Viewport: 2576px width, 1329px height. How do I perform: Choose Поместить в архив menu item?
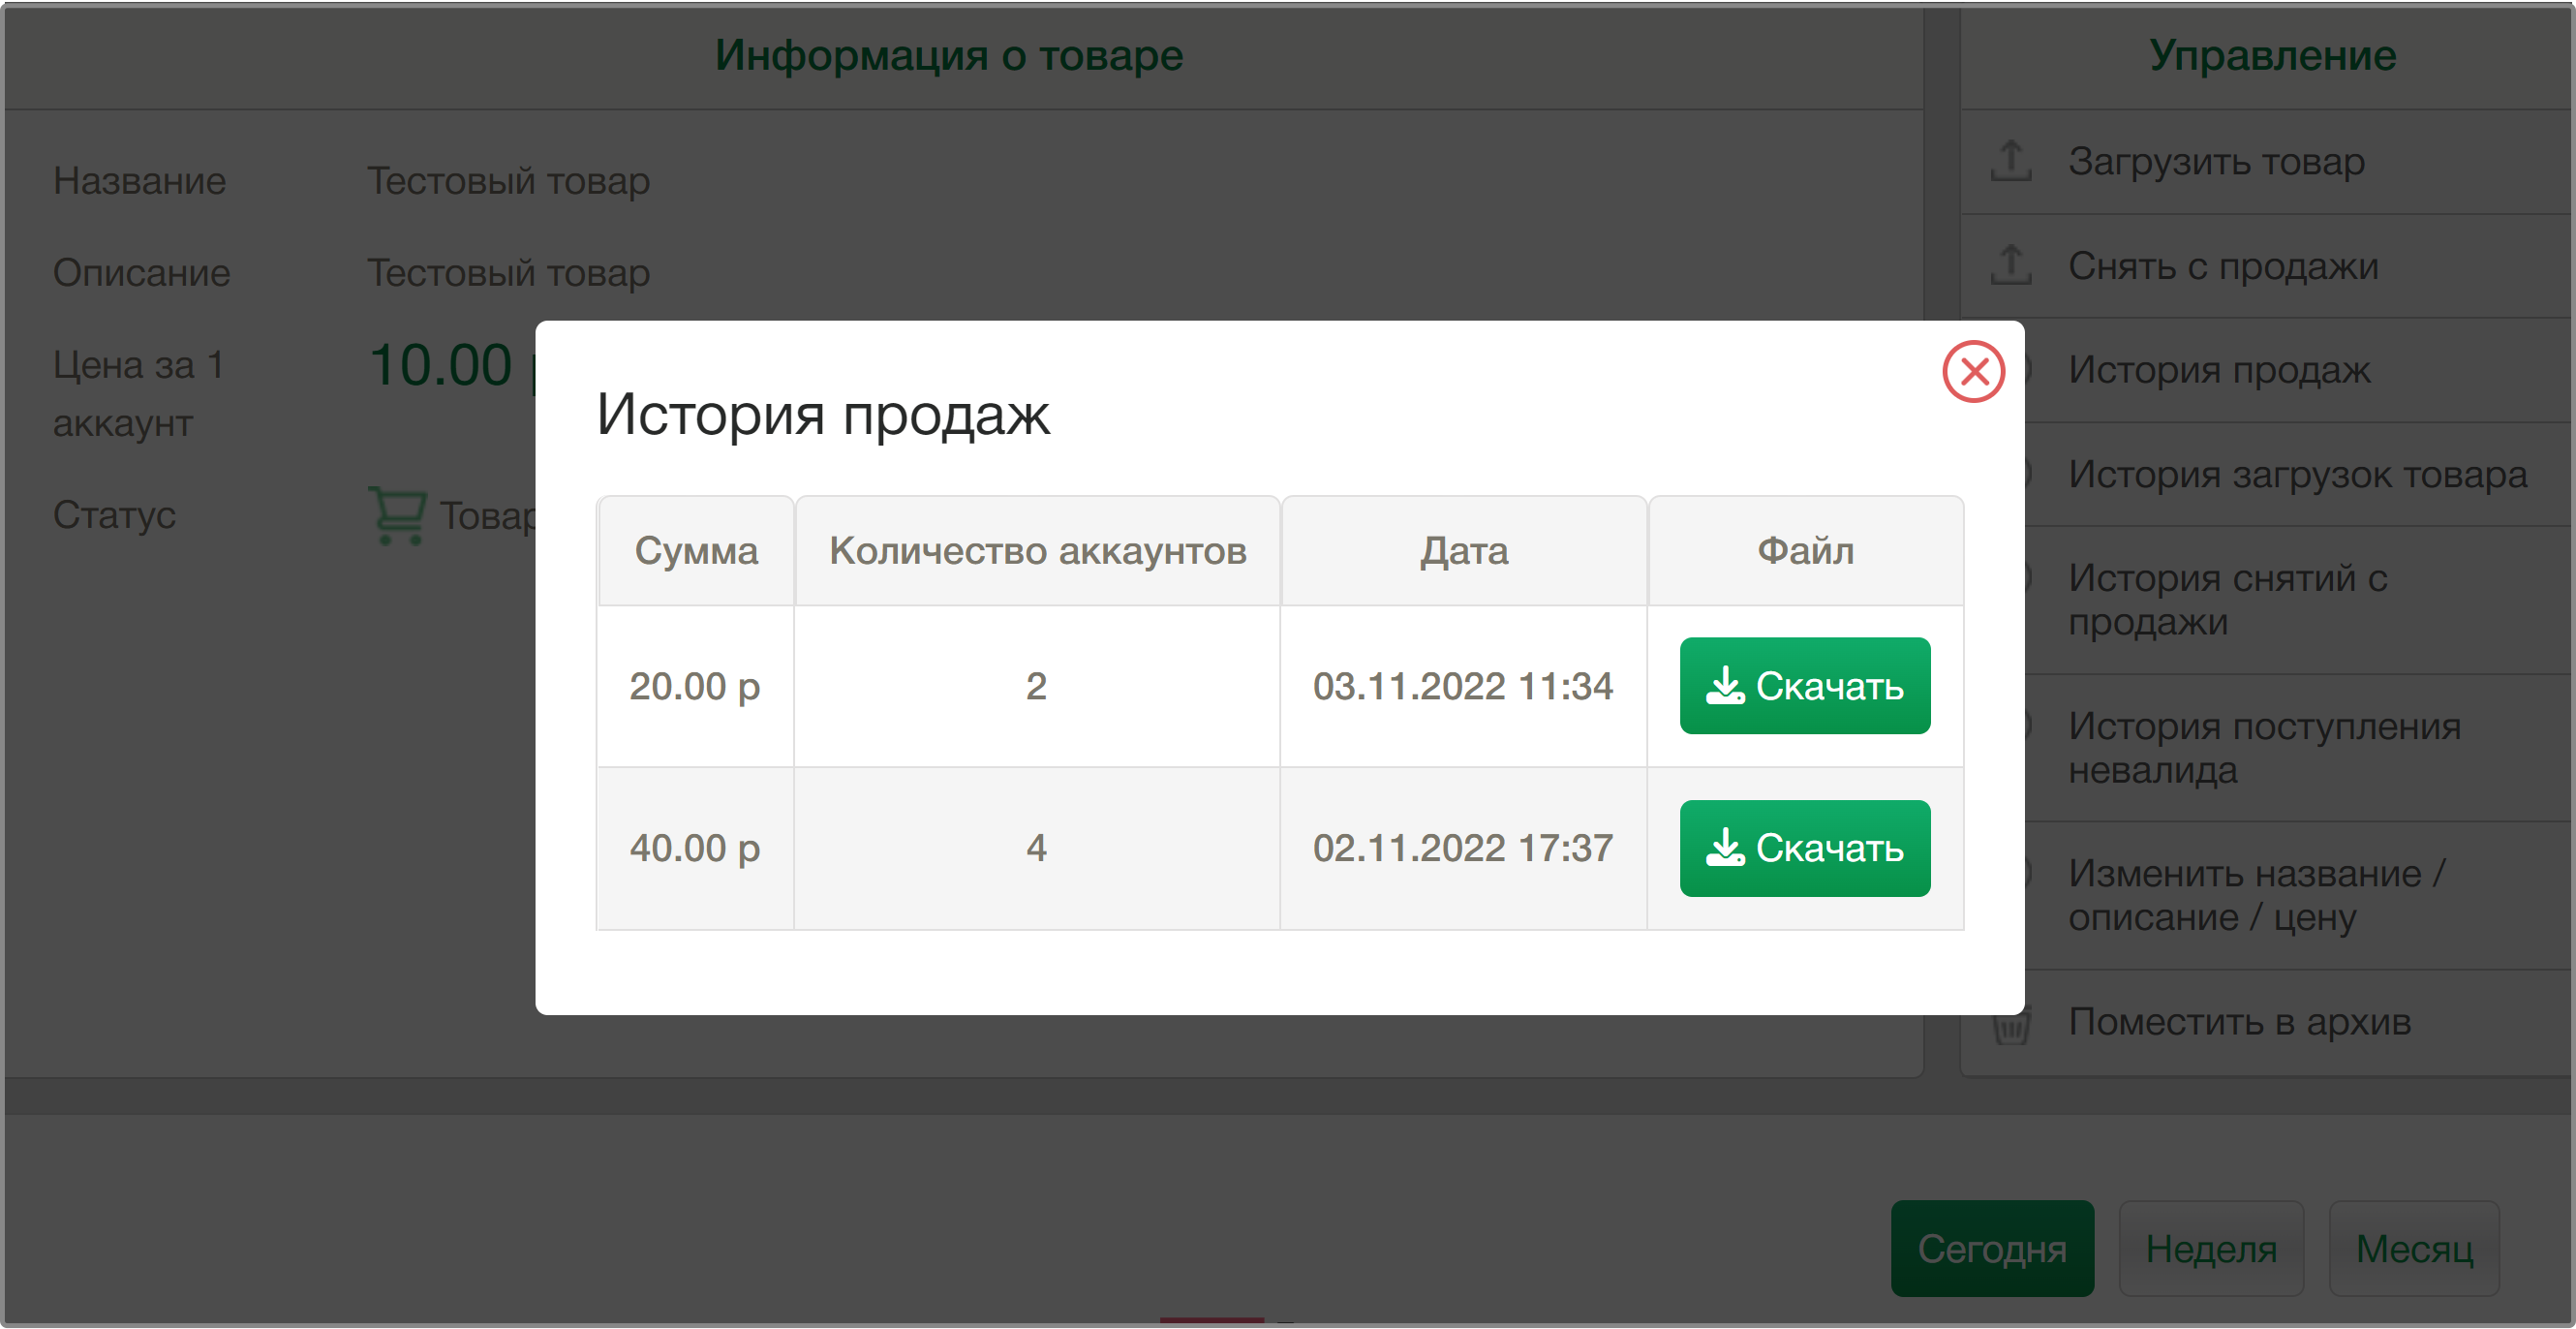click(2265, 1022)
